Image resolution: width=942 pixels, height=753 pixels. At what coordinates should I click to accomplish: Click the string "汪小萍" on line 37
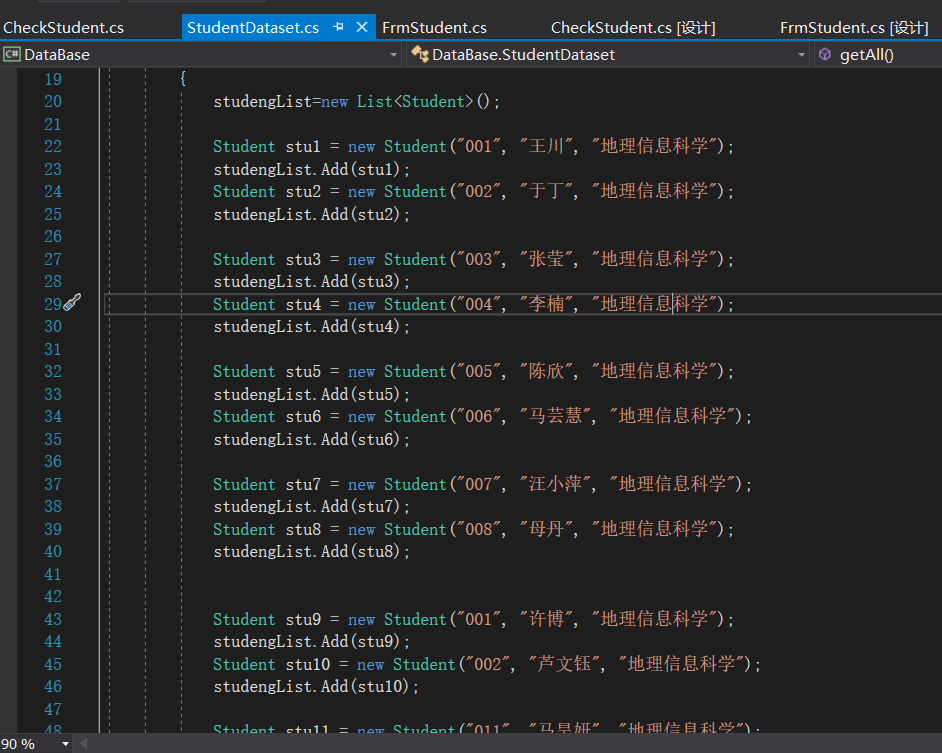coord(555,484)
